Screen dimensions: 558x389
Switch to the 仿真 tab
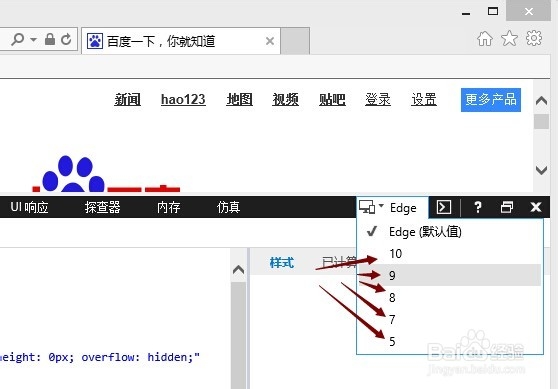228,207
